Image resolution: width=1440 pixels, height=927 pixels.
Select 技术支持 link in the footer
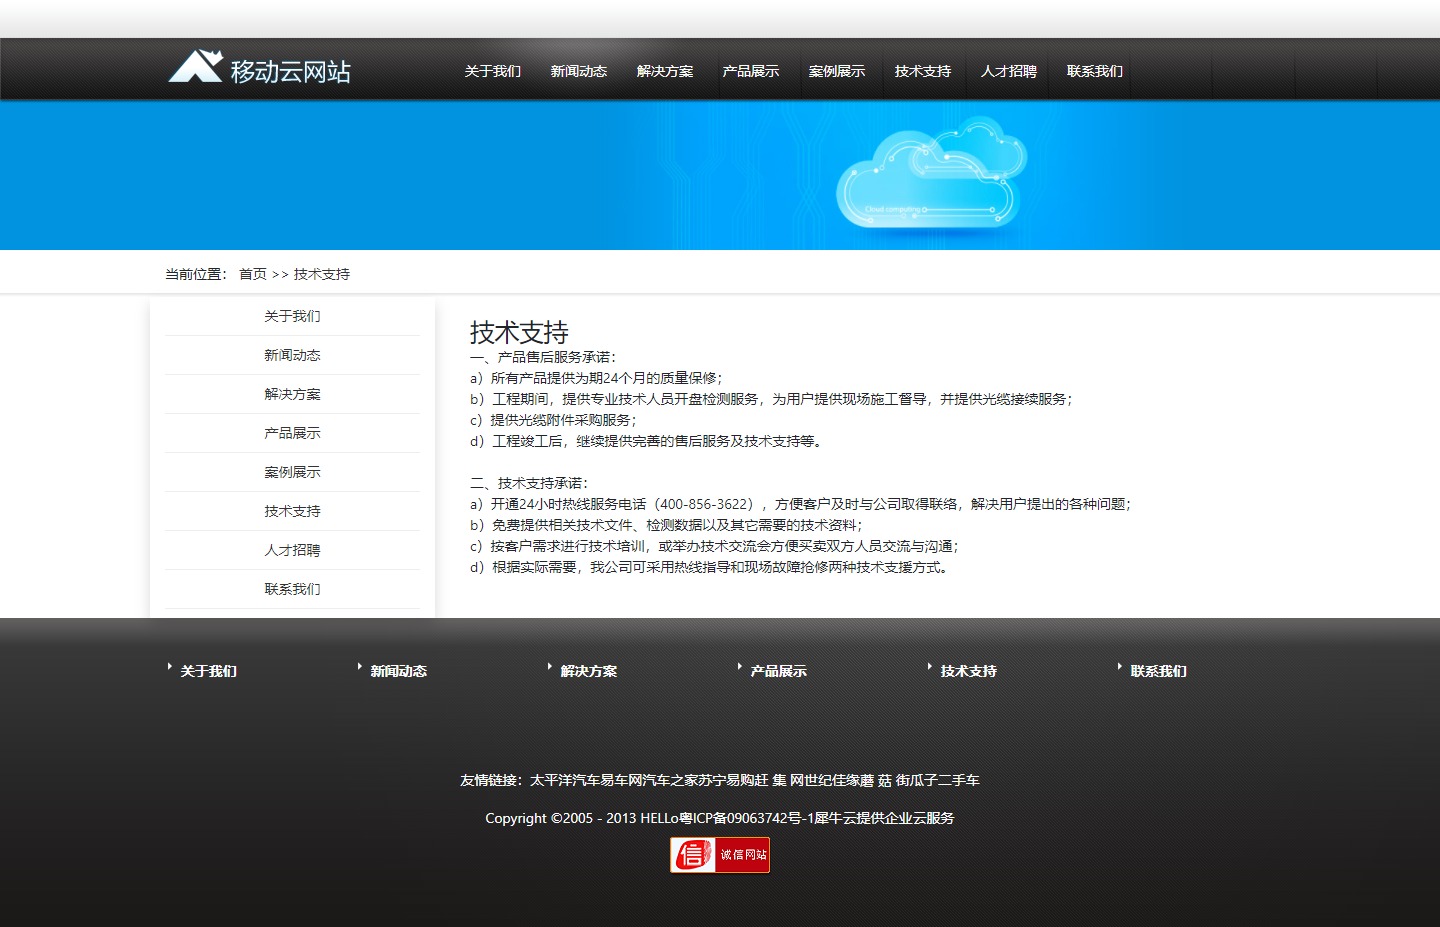968,671
